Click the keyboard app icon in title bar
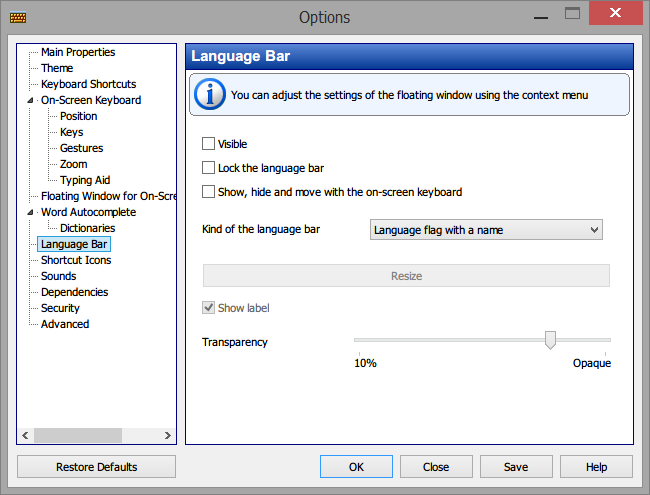The image size is (650, 495). click(x=18, y=17)
